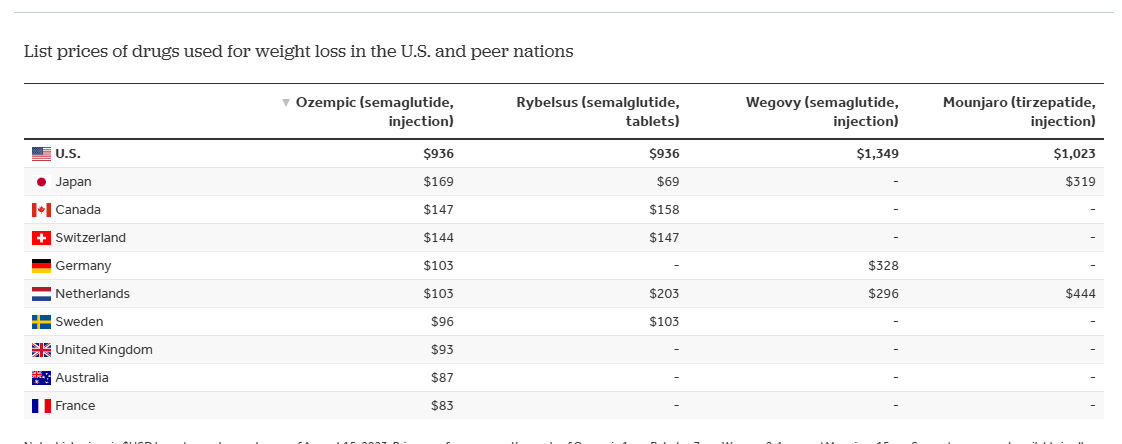The width and height of the screenshot is (1122, 444).
Task: Click the Germany flag icon
Action: pyautogui.click(x=41, y=266)
